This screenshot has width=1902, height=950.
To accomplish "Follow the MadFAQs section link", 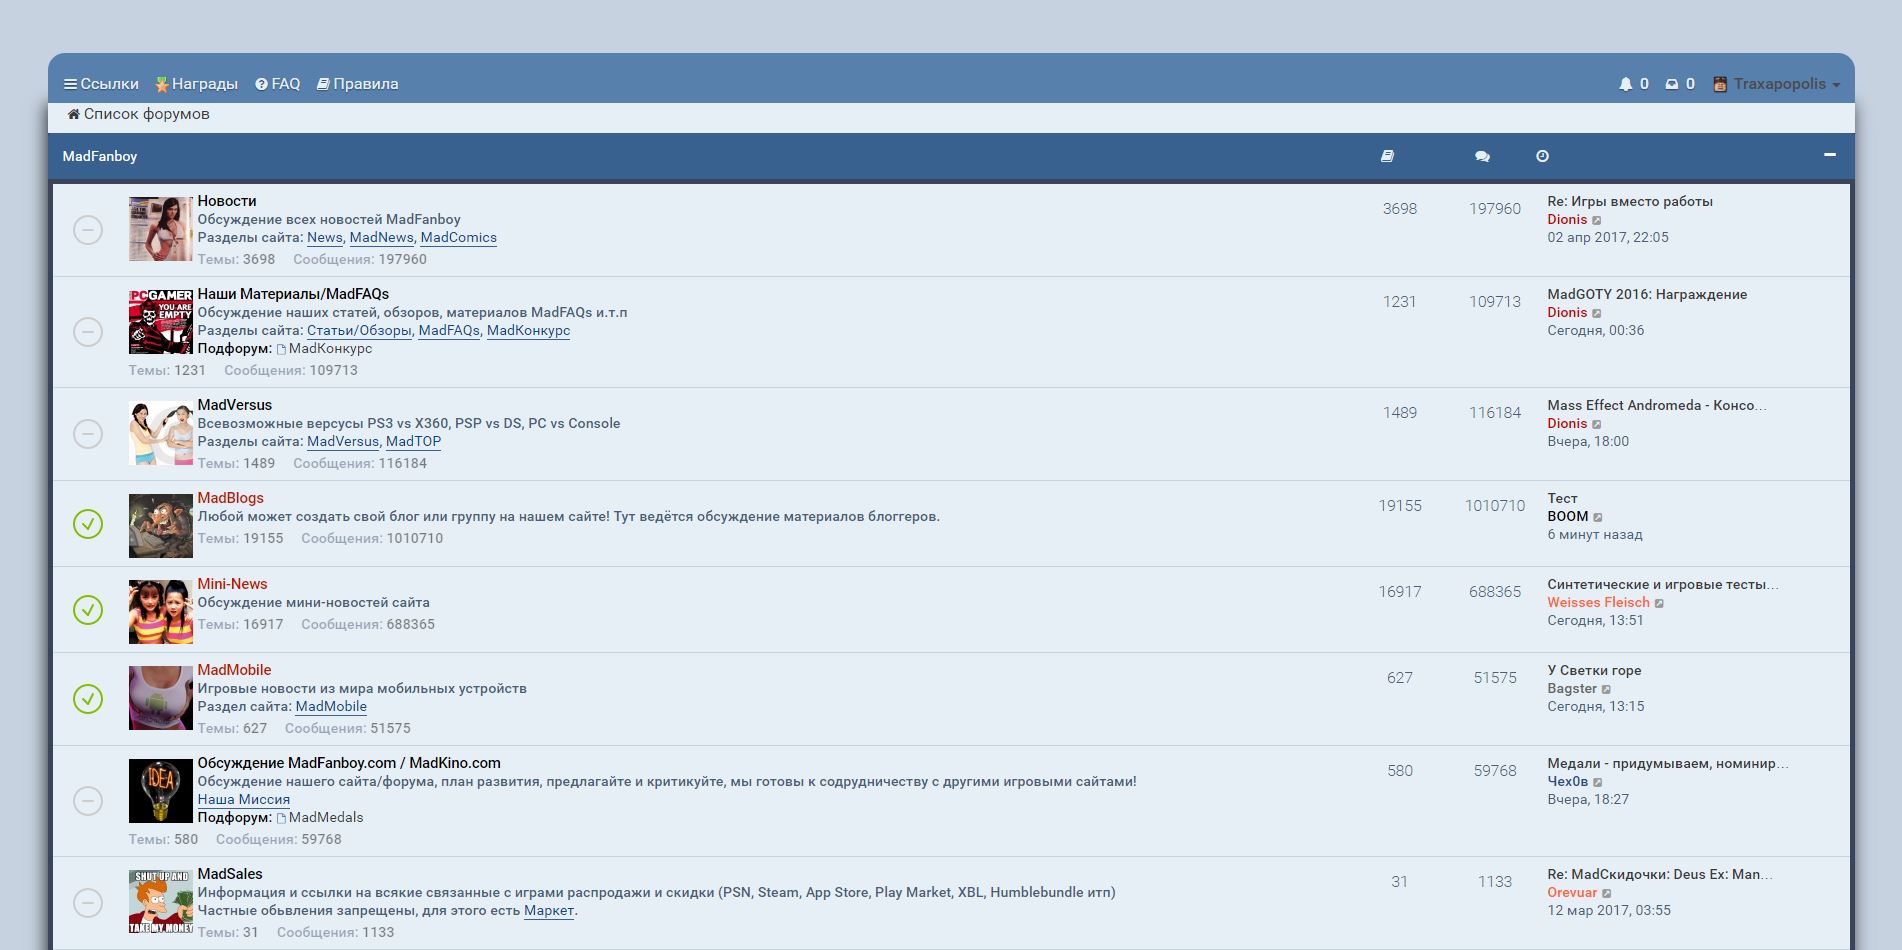I will (x=449, y=331).
